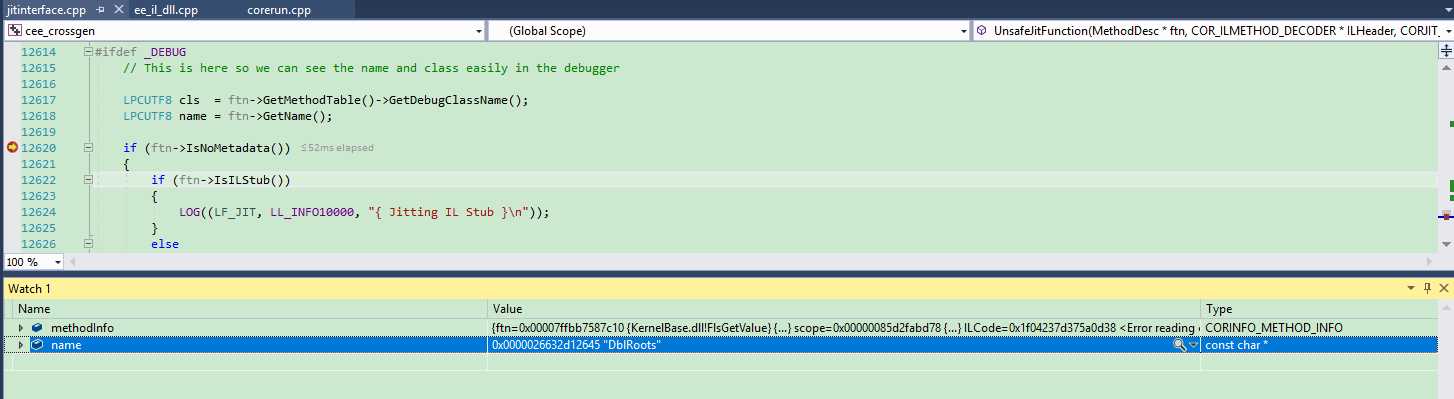The width and height of the screenshot is (1454, 399).
Task: Close the Watch 1 panel
Action: [x=1444, y=288]
